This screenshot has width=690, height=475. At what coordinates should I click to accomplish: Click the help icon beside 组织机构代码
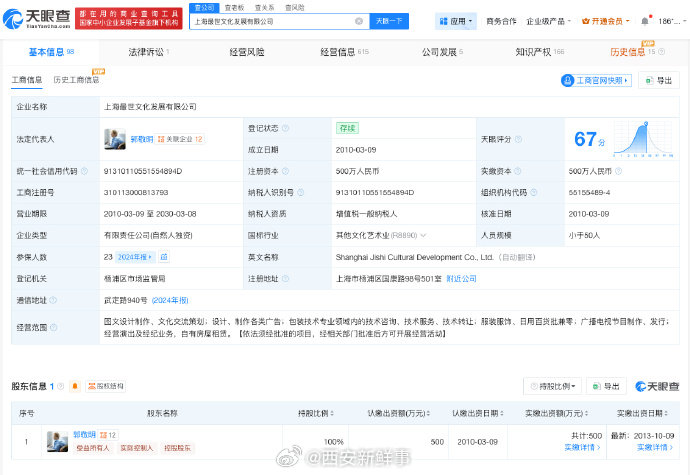534,192
